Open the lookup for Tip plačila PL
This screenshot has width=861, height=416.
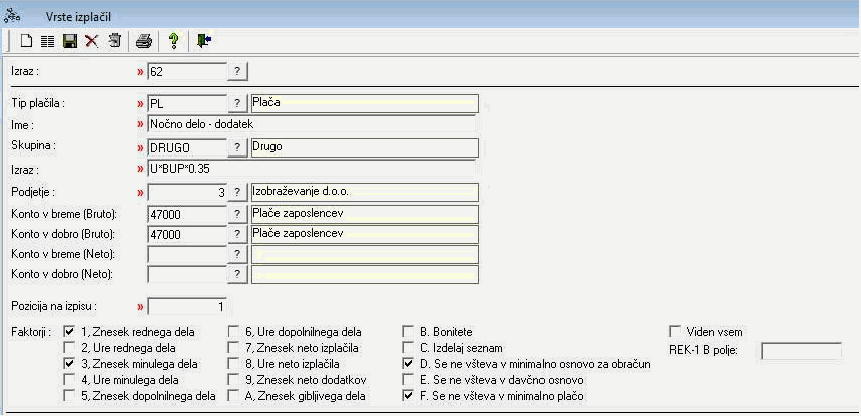tap(237, 103)
